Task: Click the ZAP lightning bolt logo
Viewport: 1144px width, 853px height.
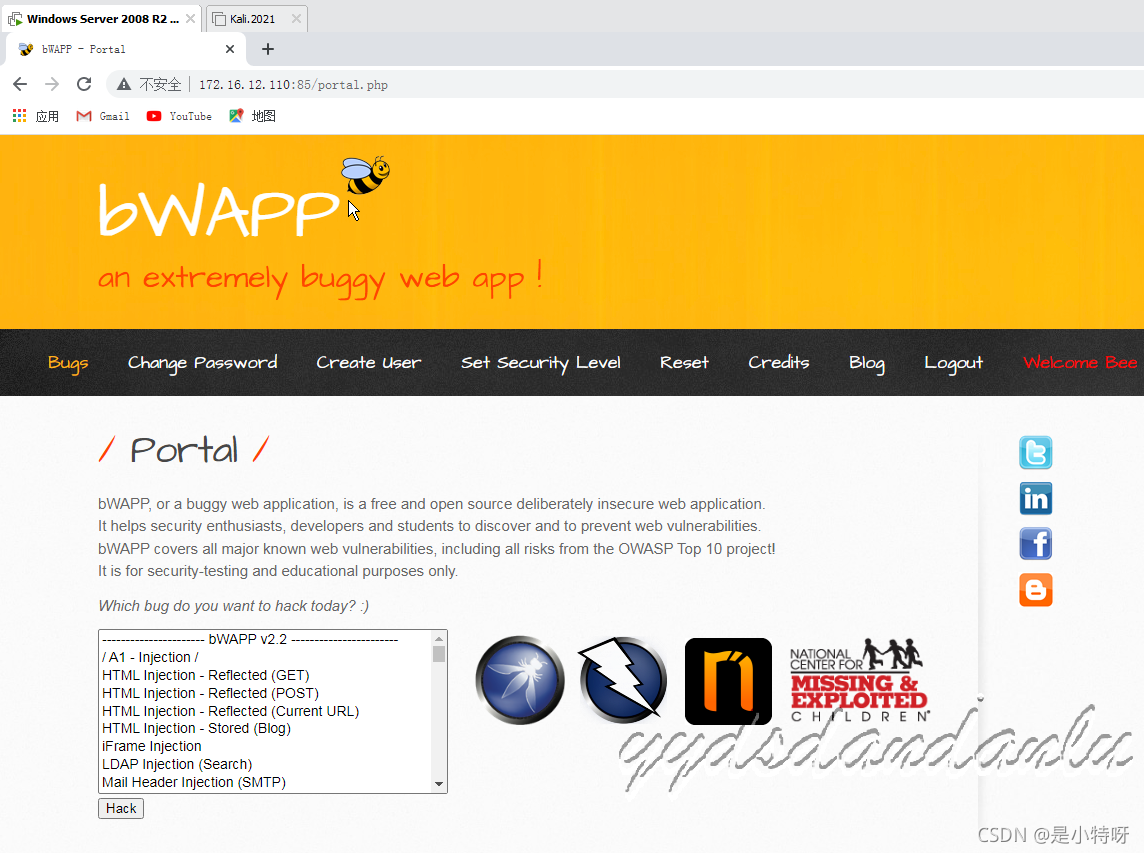Action: point(623,680)
